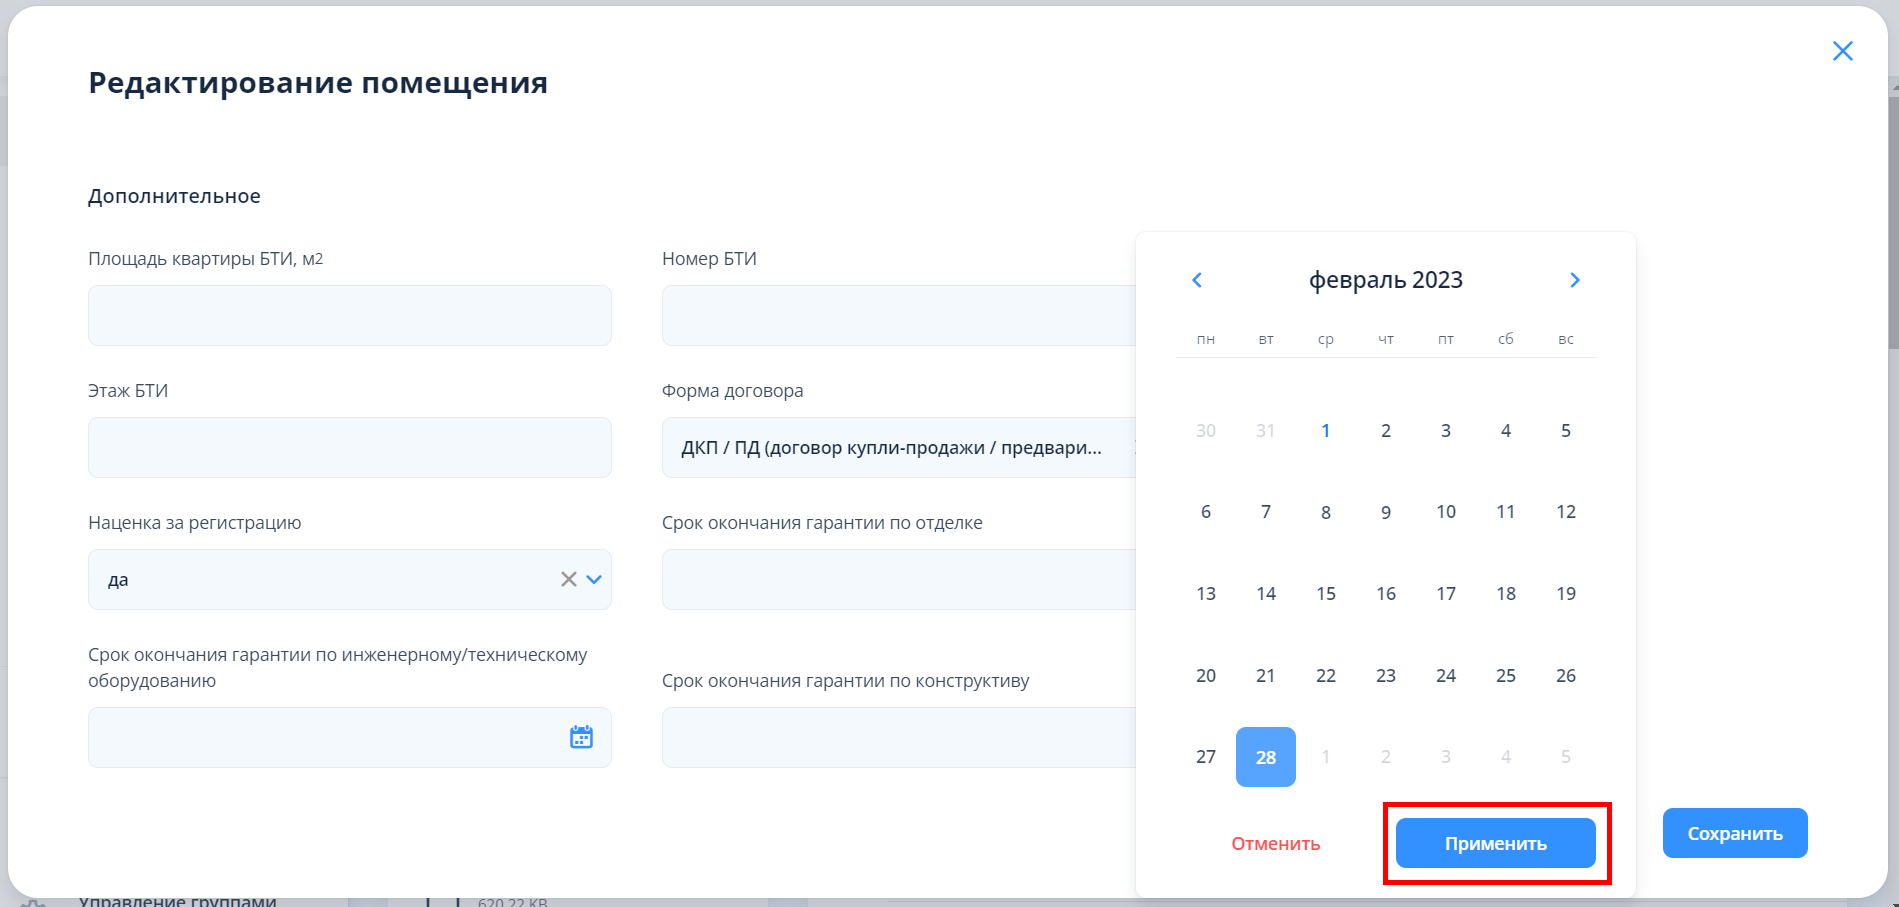
Task: Open the Форма договора dropdown
Action: coord(897,448)
